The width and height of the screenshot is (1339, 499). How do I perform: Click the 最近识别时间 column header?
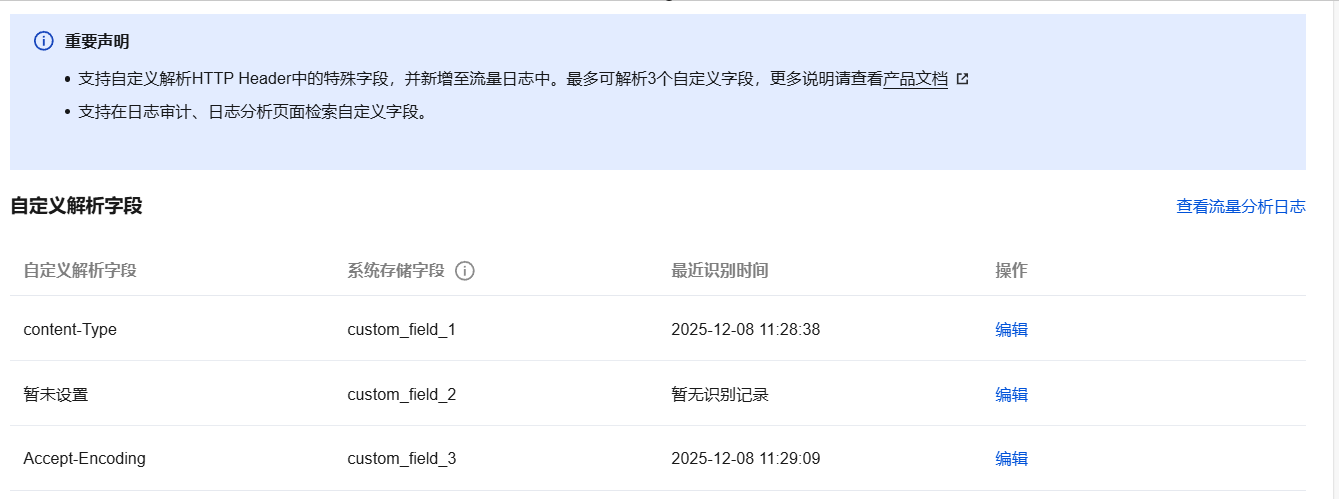click(x=720, y=271)
